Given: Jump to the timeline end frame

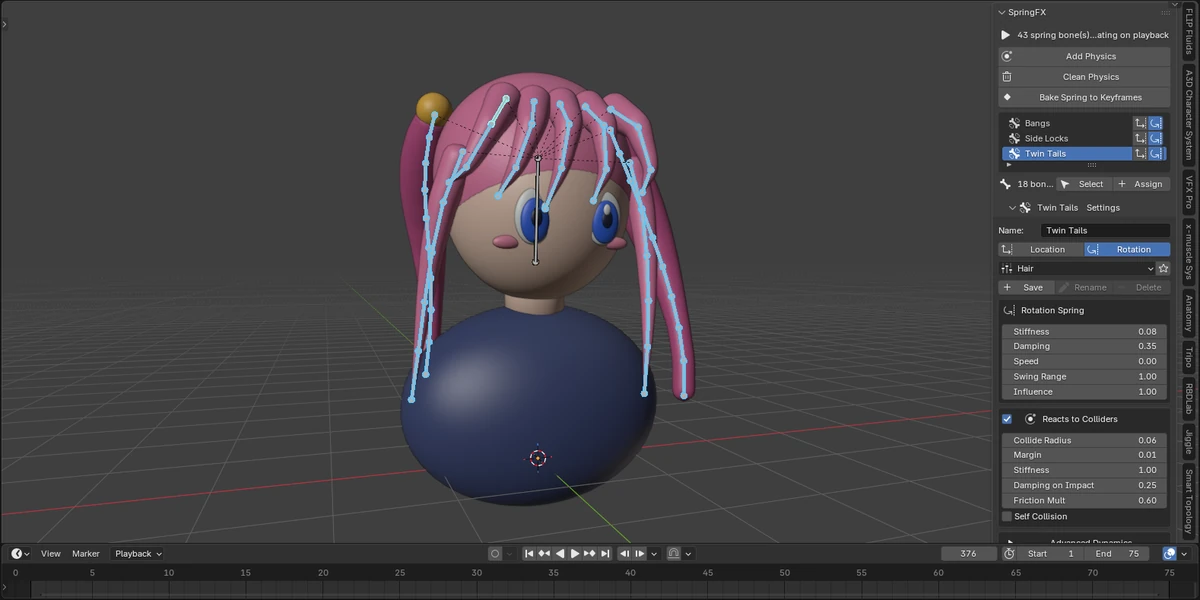Looking at the screenshot, I should (x=606, y=553).
